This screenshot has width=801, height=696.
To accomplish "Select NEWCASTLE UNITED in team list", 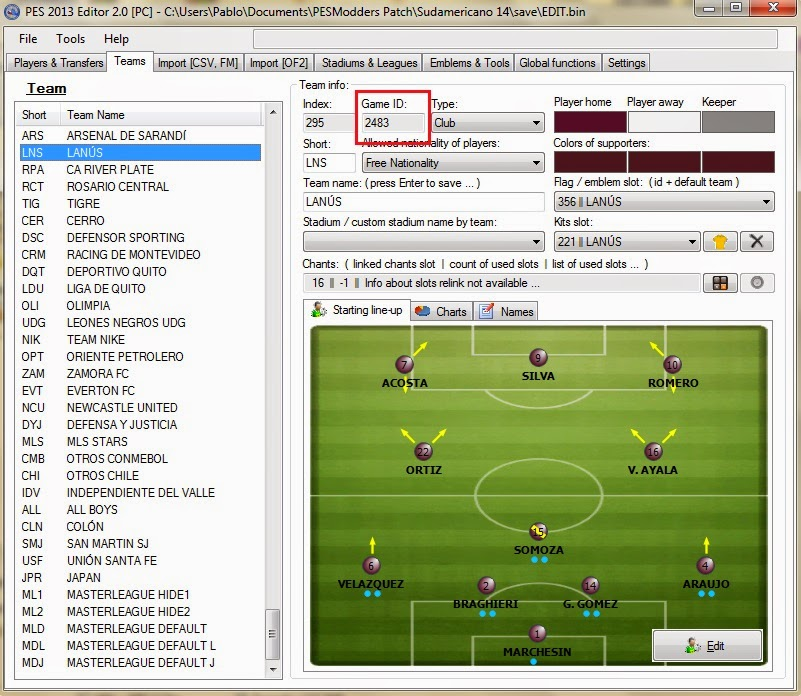I will click(140, 408).
